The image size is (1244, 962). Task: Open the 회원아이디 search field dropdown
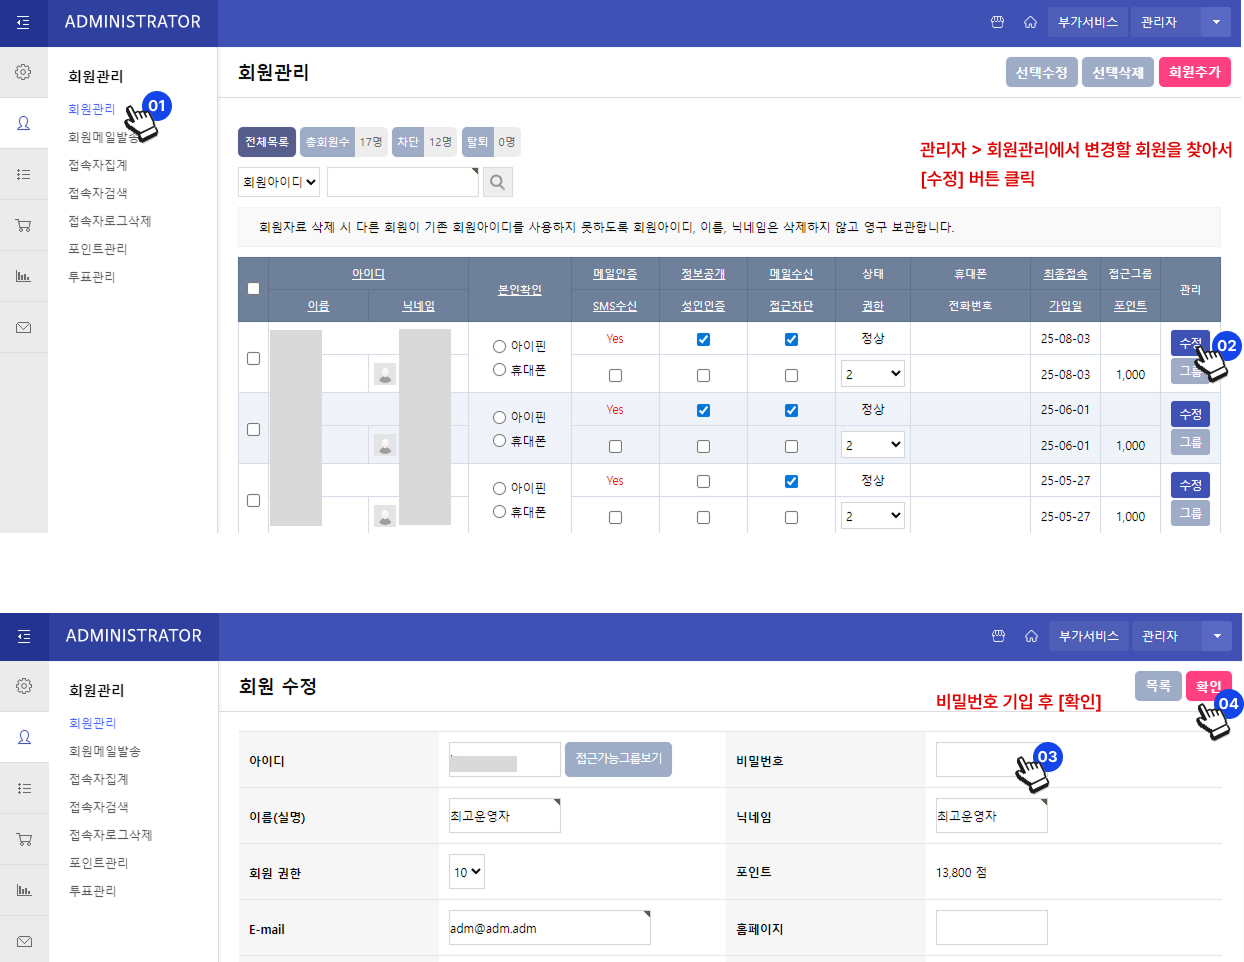pos(279,182)
